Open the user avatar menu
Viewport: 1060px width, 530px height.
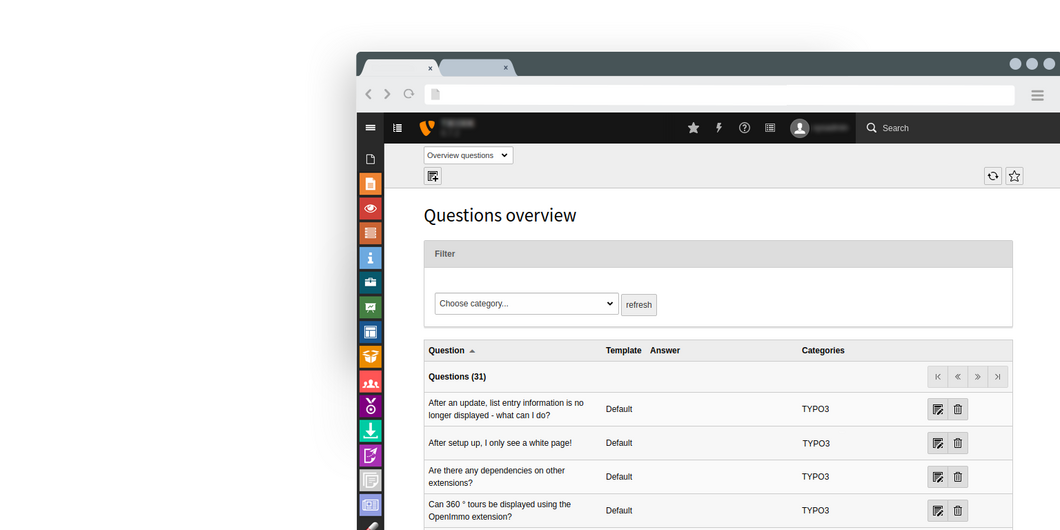(x=800, y=128)
